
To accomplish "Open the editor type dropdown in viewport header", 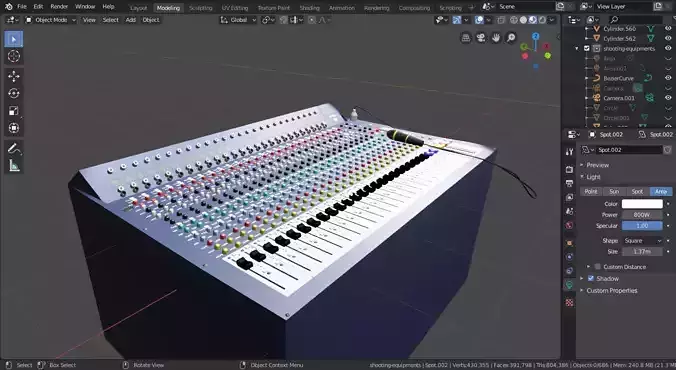I will coord(12,20).
